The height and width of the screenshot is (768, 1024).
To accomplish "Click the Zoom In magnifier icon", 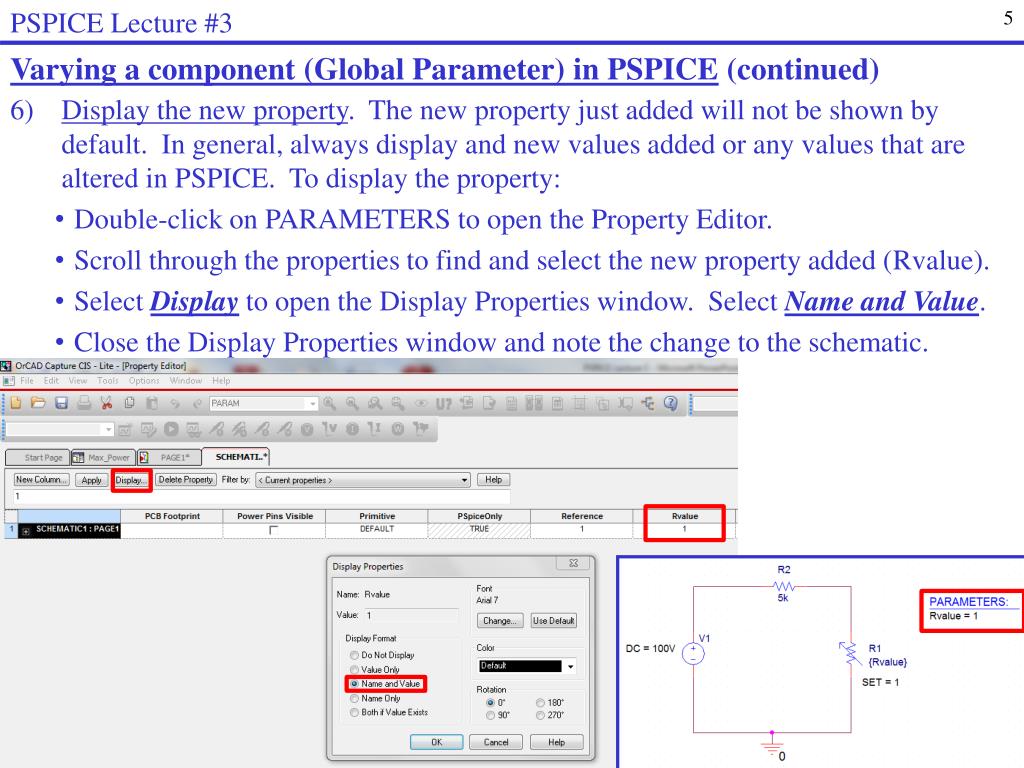I will click(329, 404).
